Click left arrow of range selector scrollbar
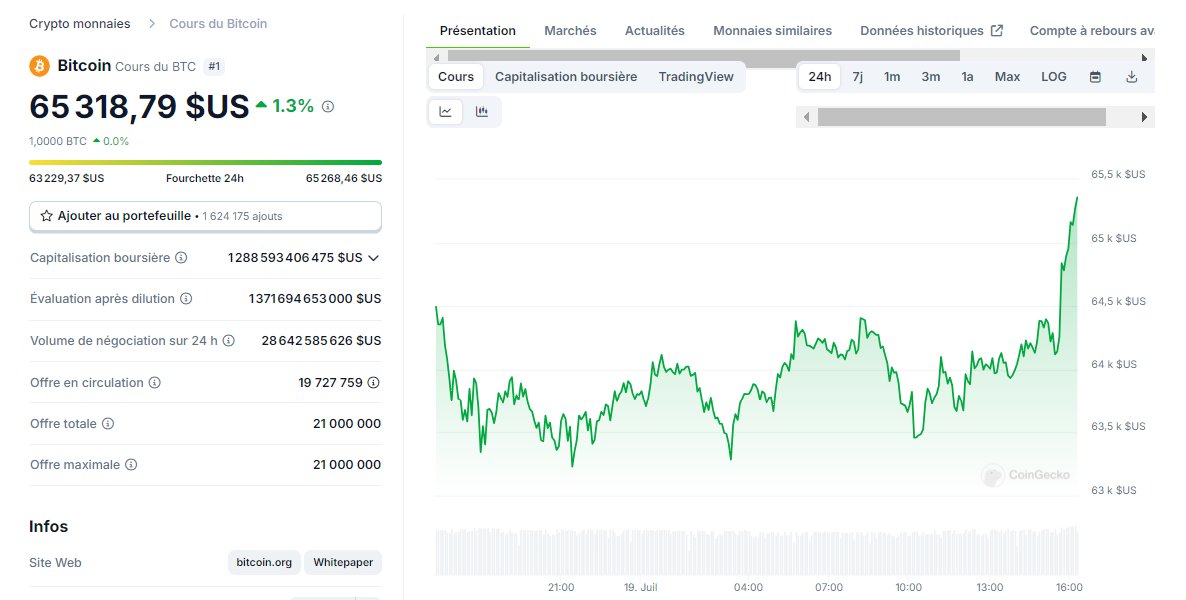 click(x=806, y=117)
